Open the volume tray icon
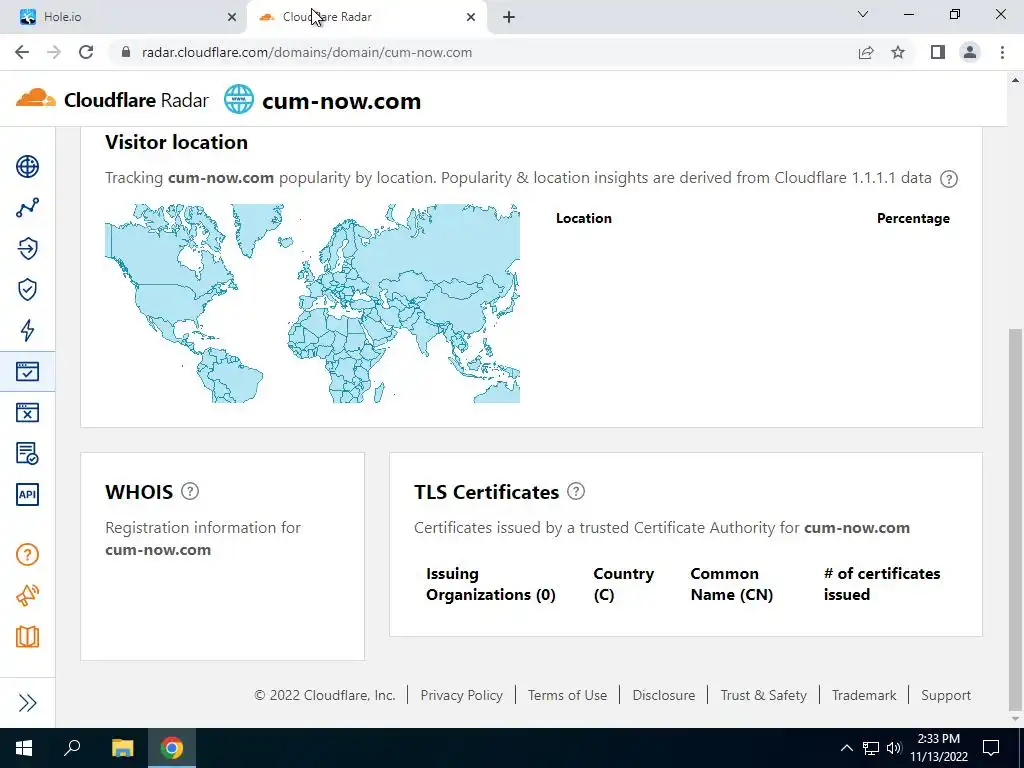The width and height of the screenshot is (1024, 768). coord(894,748)
